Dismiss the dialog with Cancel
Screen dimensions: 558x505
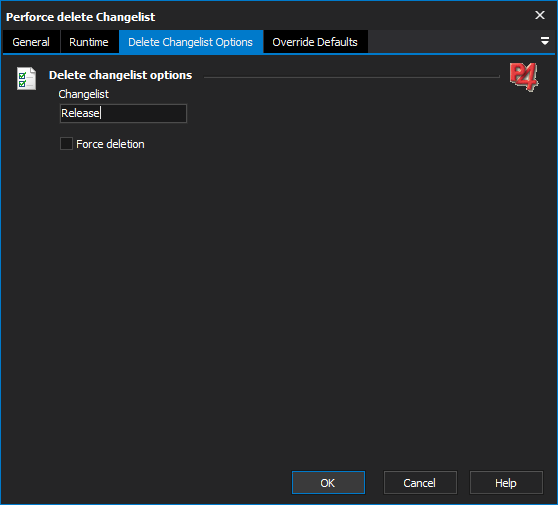420,483
